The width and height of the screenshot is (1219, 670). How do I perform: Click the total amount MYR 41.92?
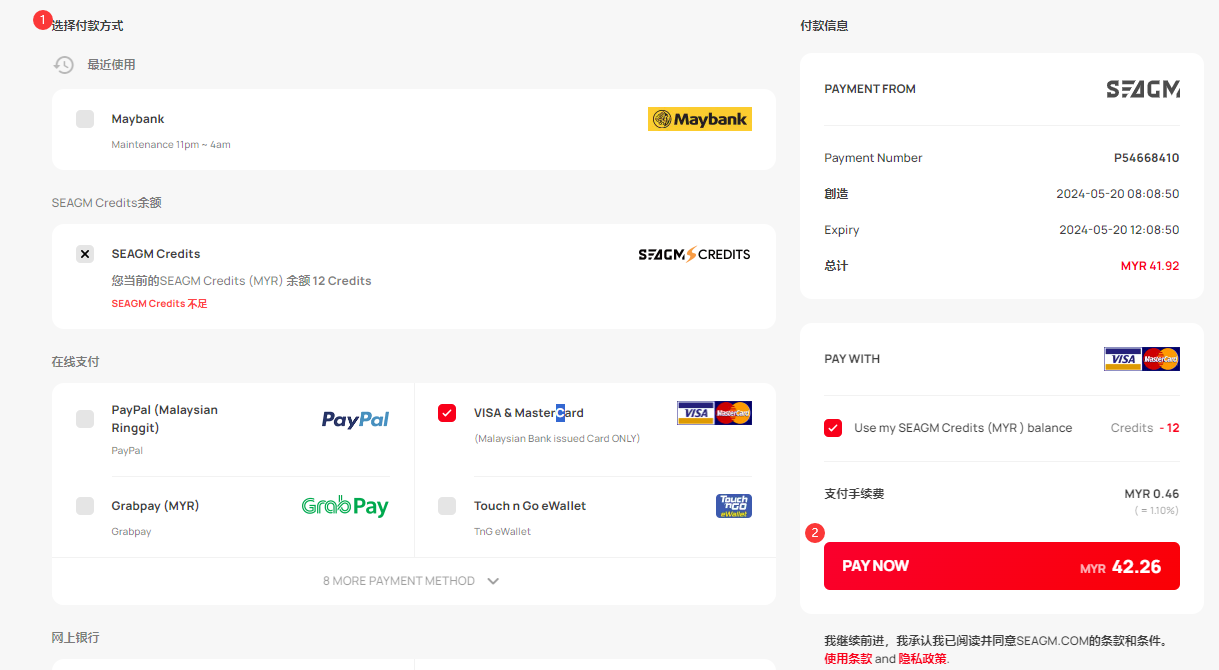pyautogui.click(x=1150, y=266)
